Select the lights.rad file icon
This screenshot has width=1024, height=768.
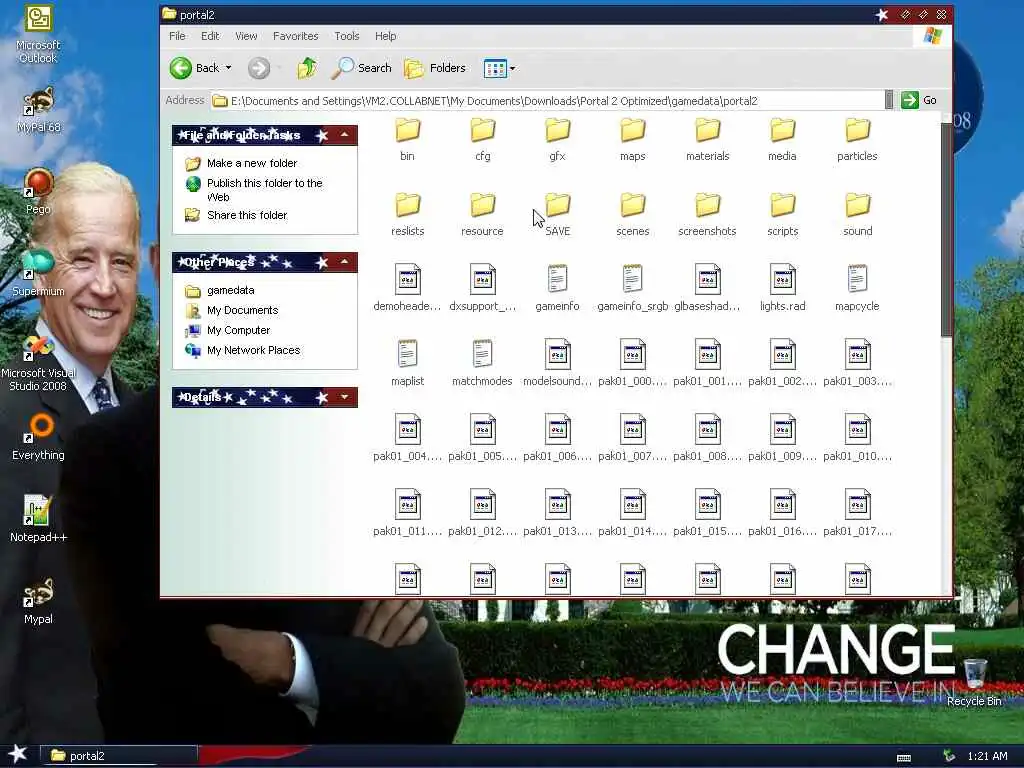782,279
